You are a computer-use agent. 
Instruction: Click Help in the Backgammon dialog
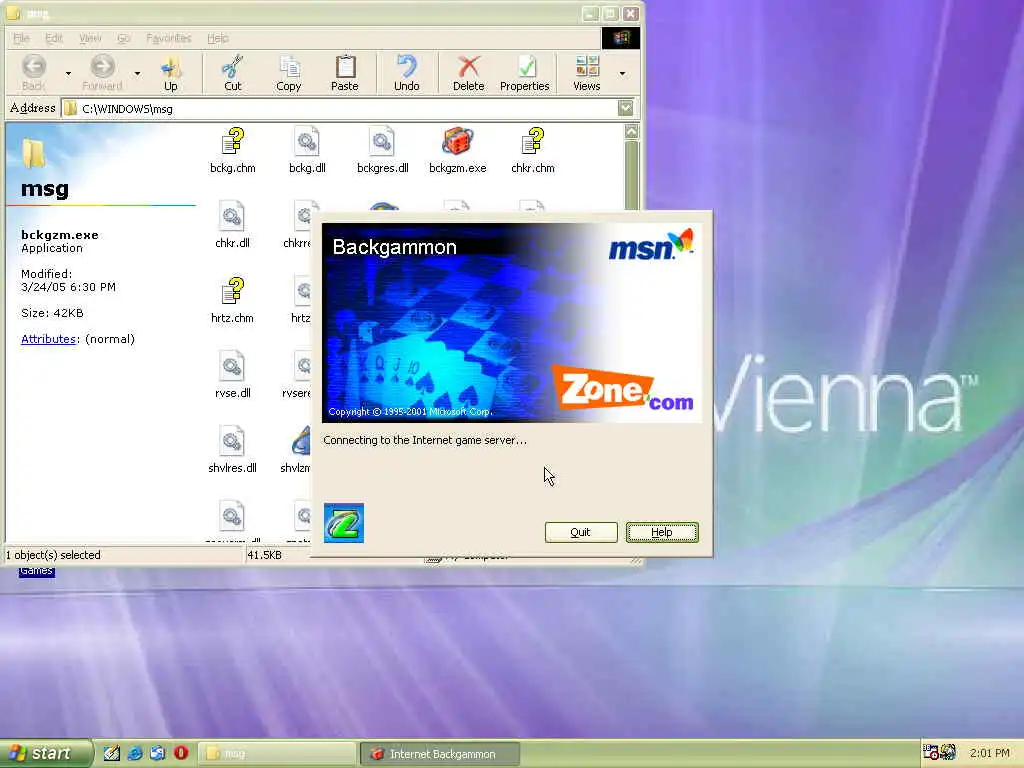coord(662,532)
